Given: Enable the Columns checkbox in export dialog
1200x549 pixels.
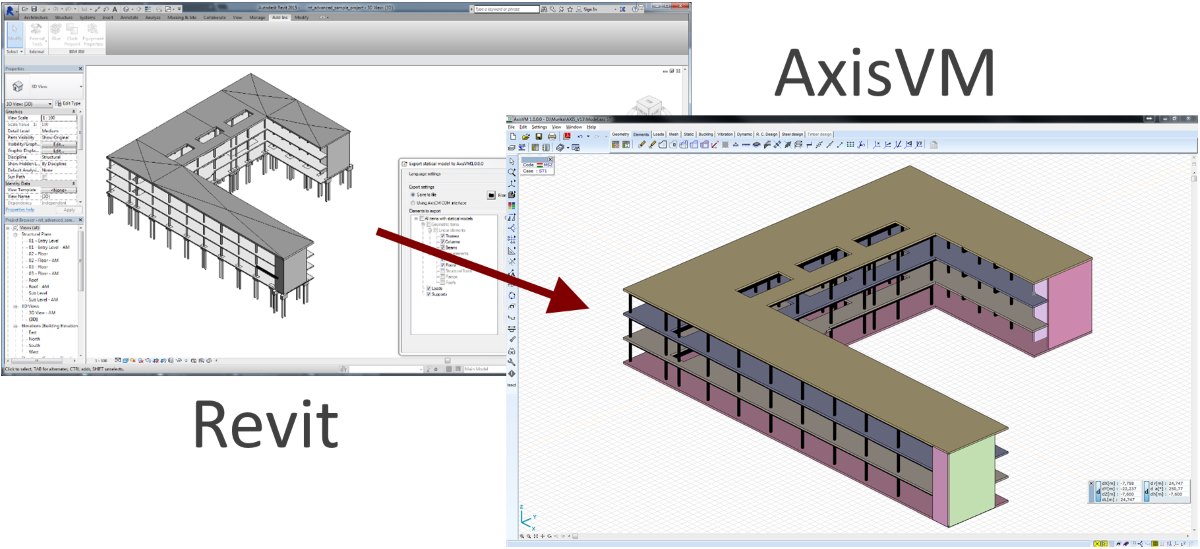Looking at the screenshot, I should tap(442, 241).
